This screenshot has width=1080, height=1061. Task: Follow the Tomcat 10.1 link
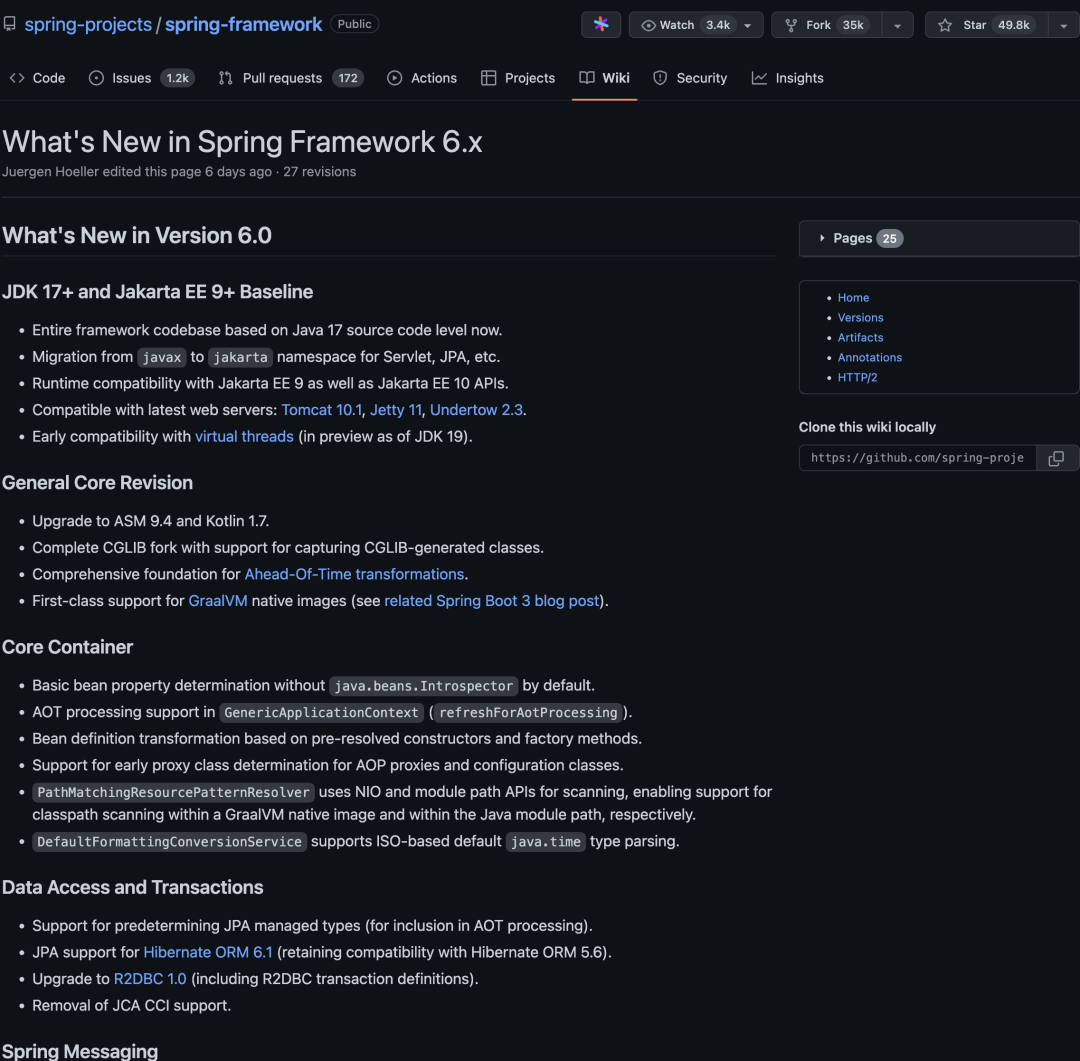(322, 410)
